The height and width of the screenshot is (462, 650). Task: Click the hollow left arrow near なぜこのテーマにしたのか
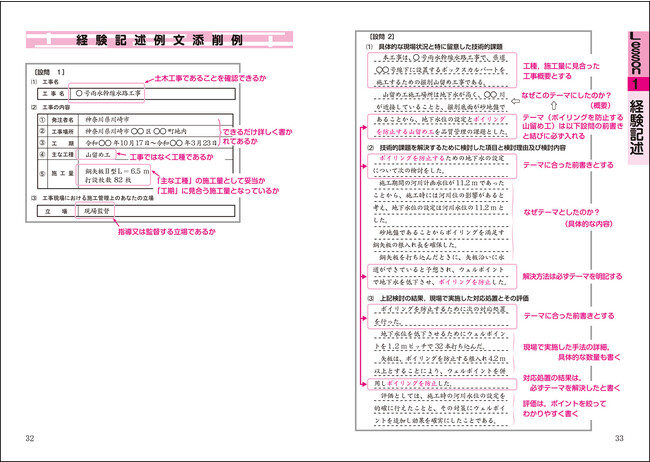tap(513, 100)
